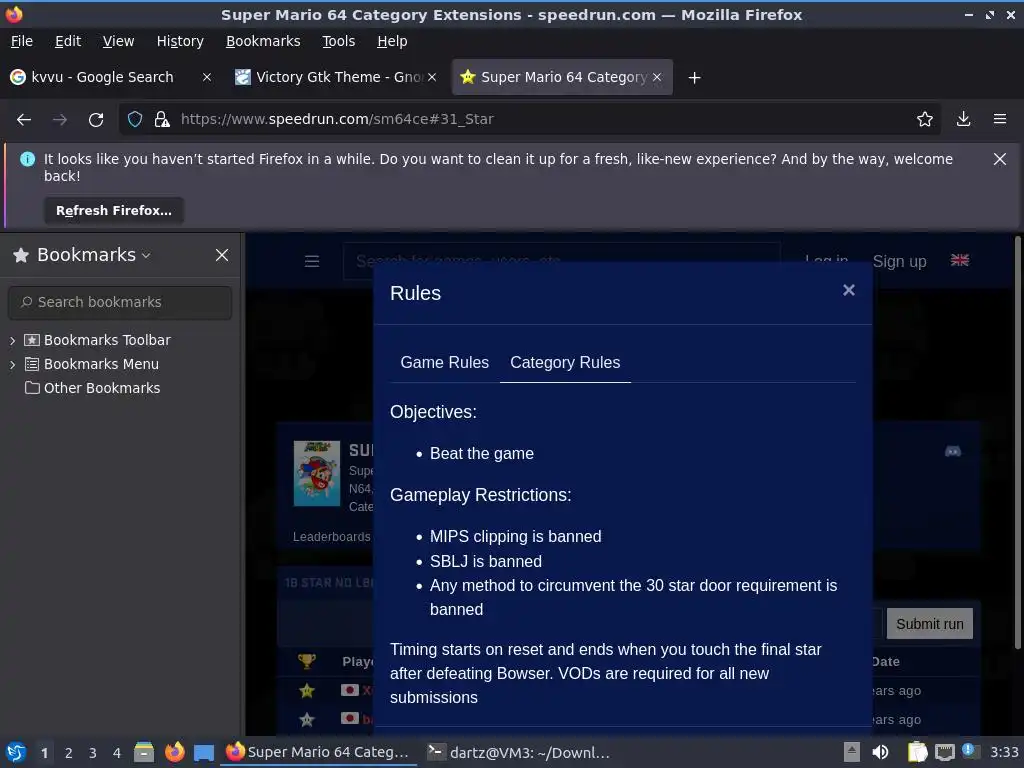
Task: Close the Bookmarks sidebar
Action: [x=222, y=255]
